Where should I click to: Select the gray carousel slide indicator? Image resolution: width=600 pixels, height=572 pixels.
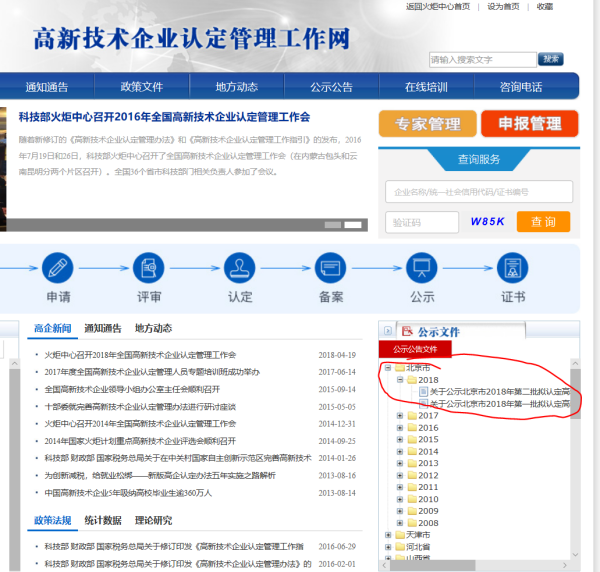(x=333, y=225)
